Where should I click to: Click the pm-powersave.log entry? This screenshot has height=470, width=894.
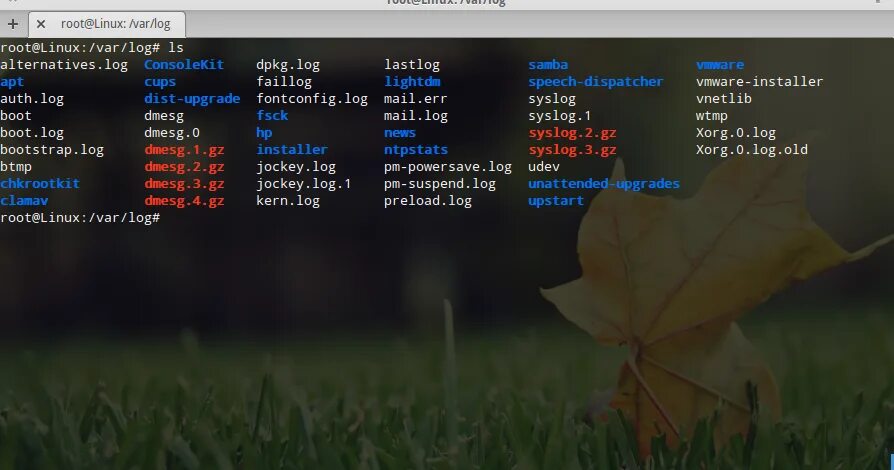[x=448, y=167]
